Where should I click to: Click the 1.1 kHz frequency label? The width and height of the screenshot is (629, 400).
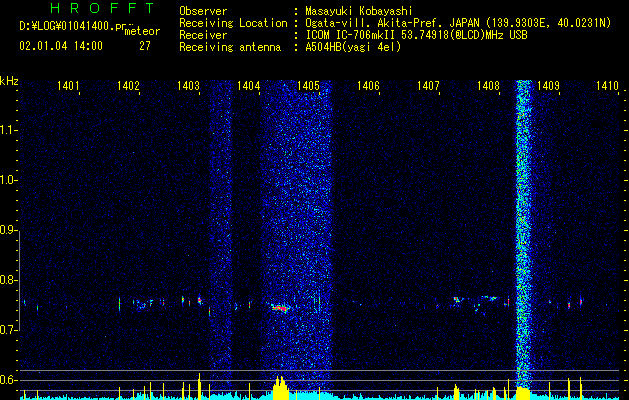[8, 130]
